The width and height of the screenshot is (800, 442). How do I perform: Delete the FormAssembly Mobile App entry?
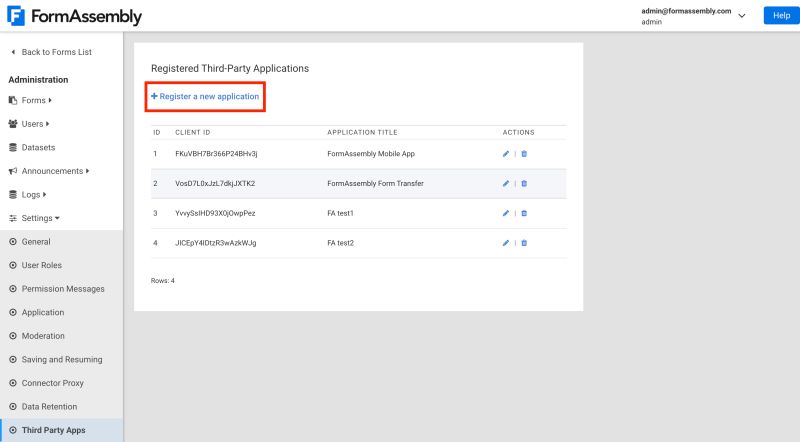pyautogui.click(x=524, y=154)
